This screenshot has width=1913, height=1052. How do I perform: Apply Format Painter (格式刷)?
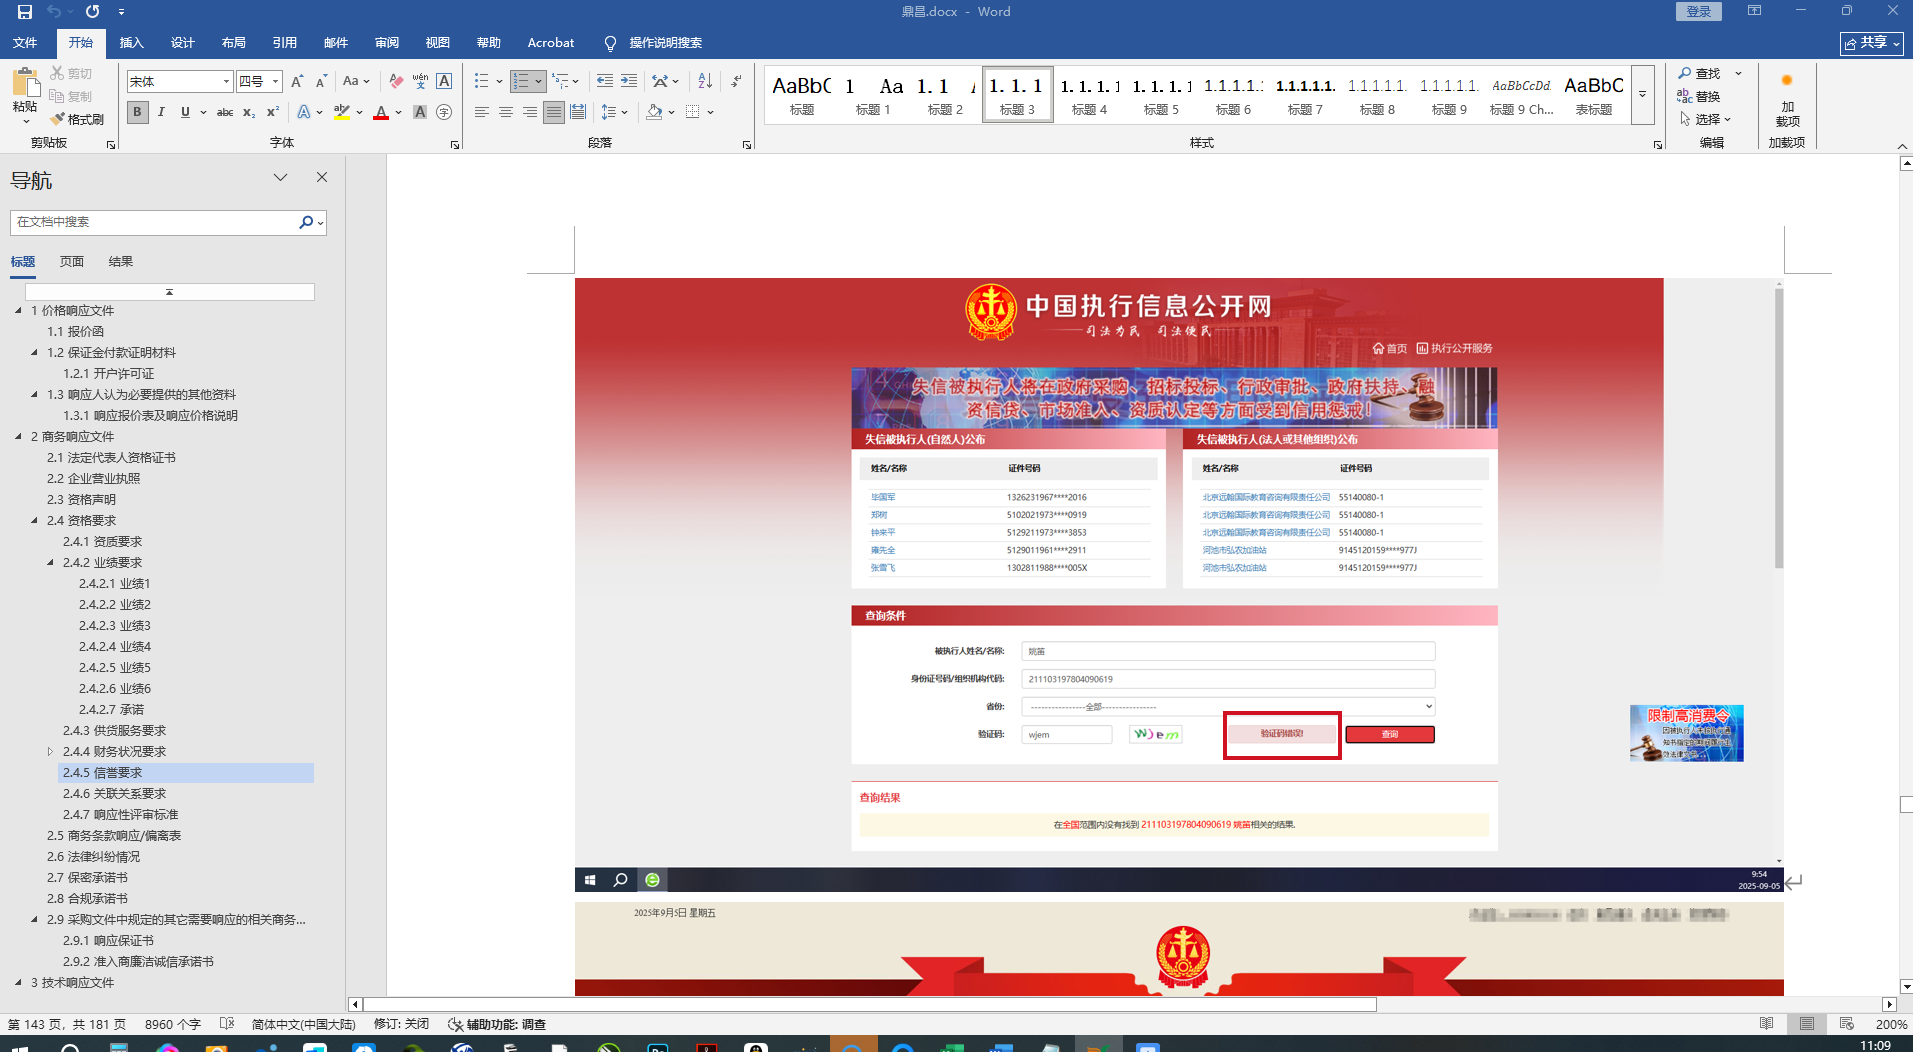[78, 119]
